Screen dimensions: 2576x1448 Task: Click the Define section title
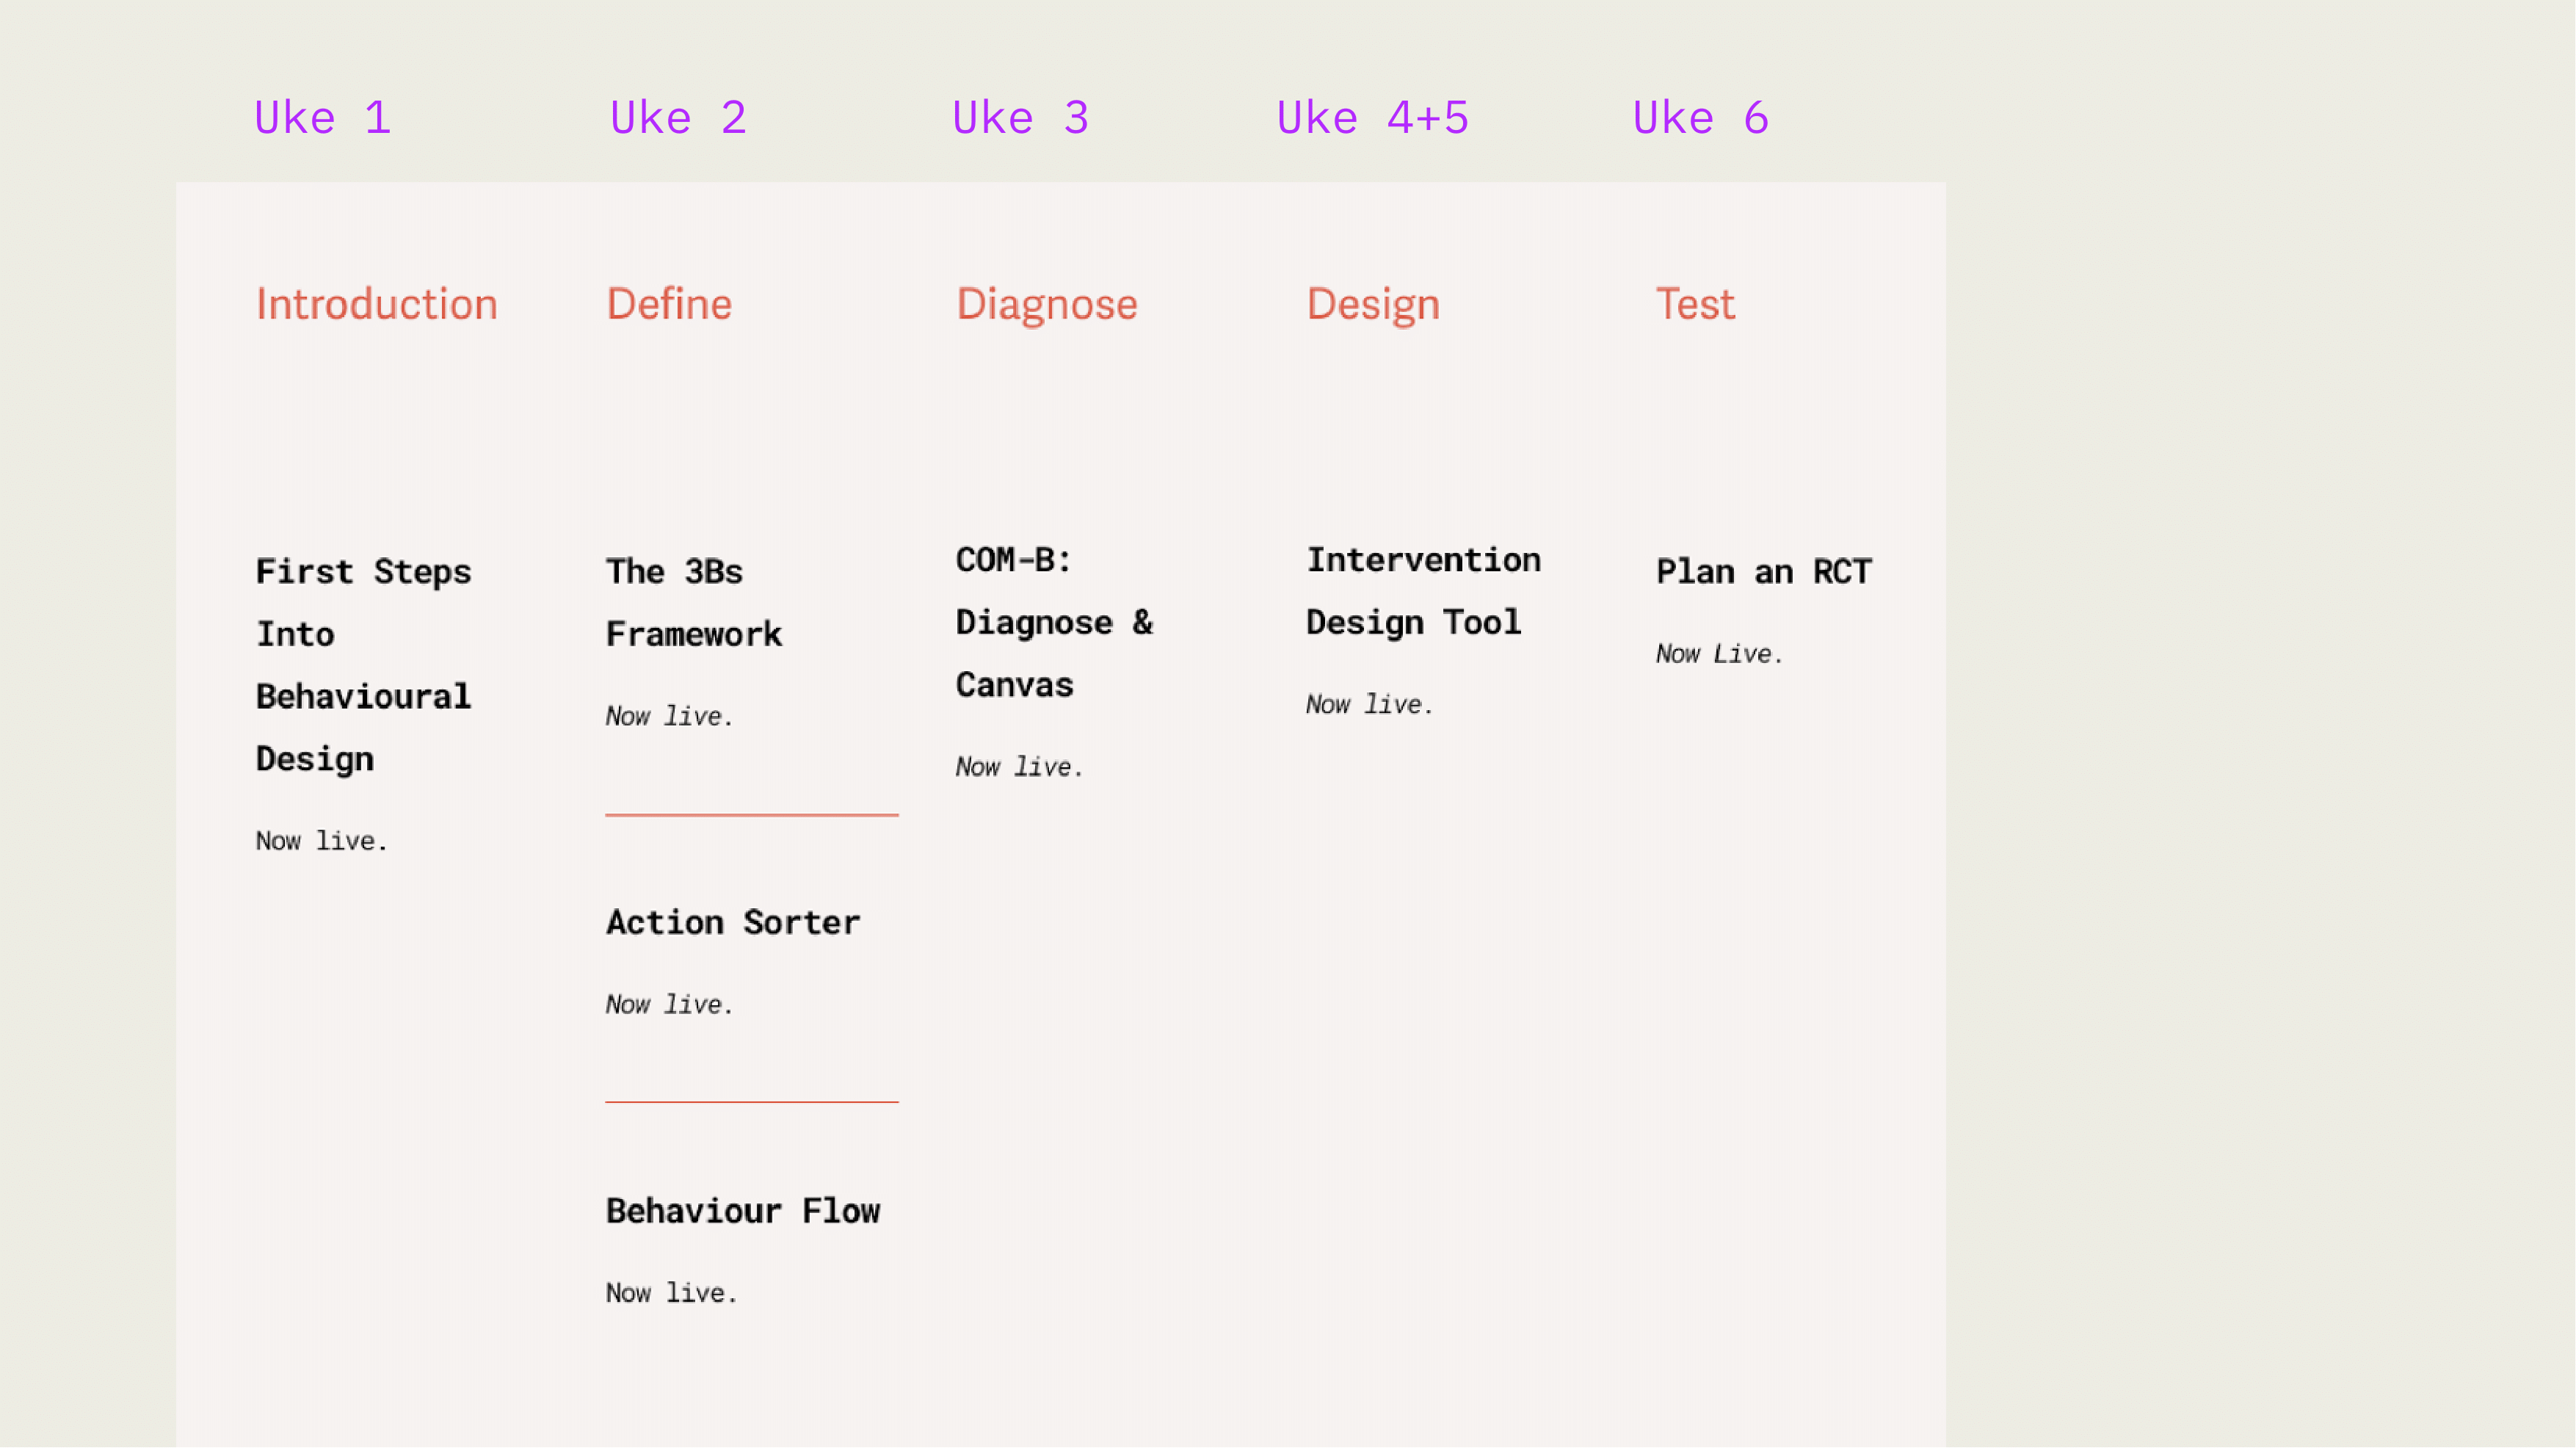pos(669,304)
